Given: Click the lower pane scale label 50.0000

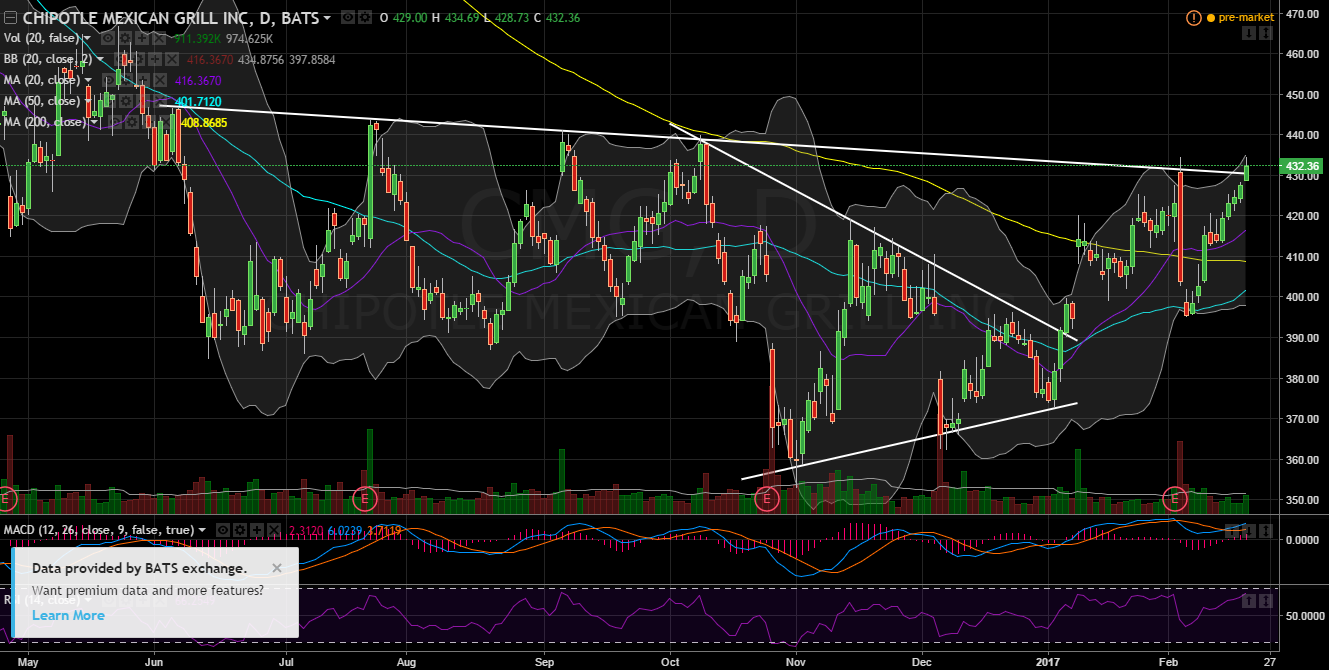Looking at the screenshot, I should [1306, 616].
